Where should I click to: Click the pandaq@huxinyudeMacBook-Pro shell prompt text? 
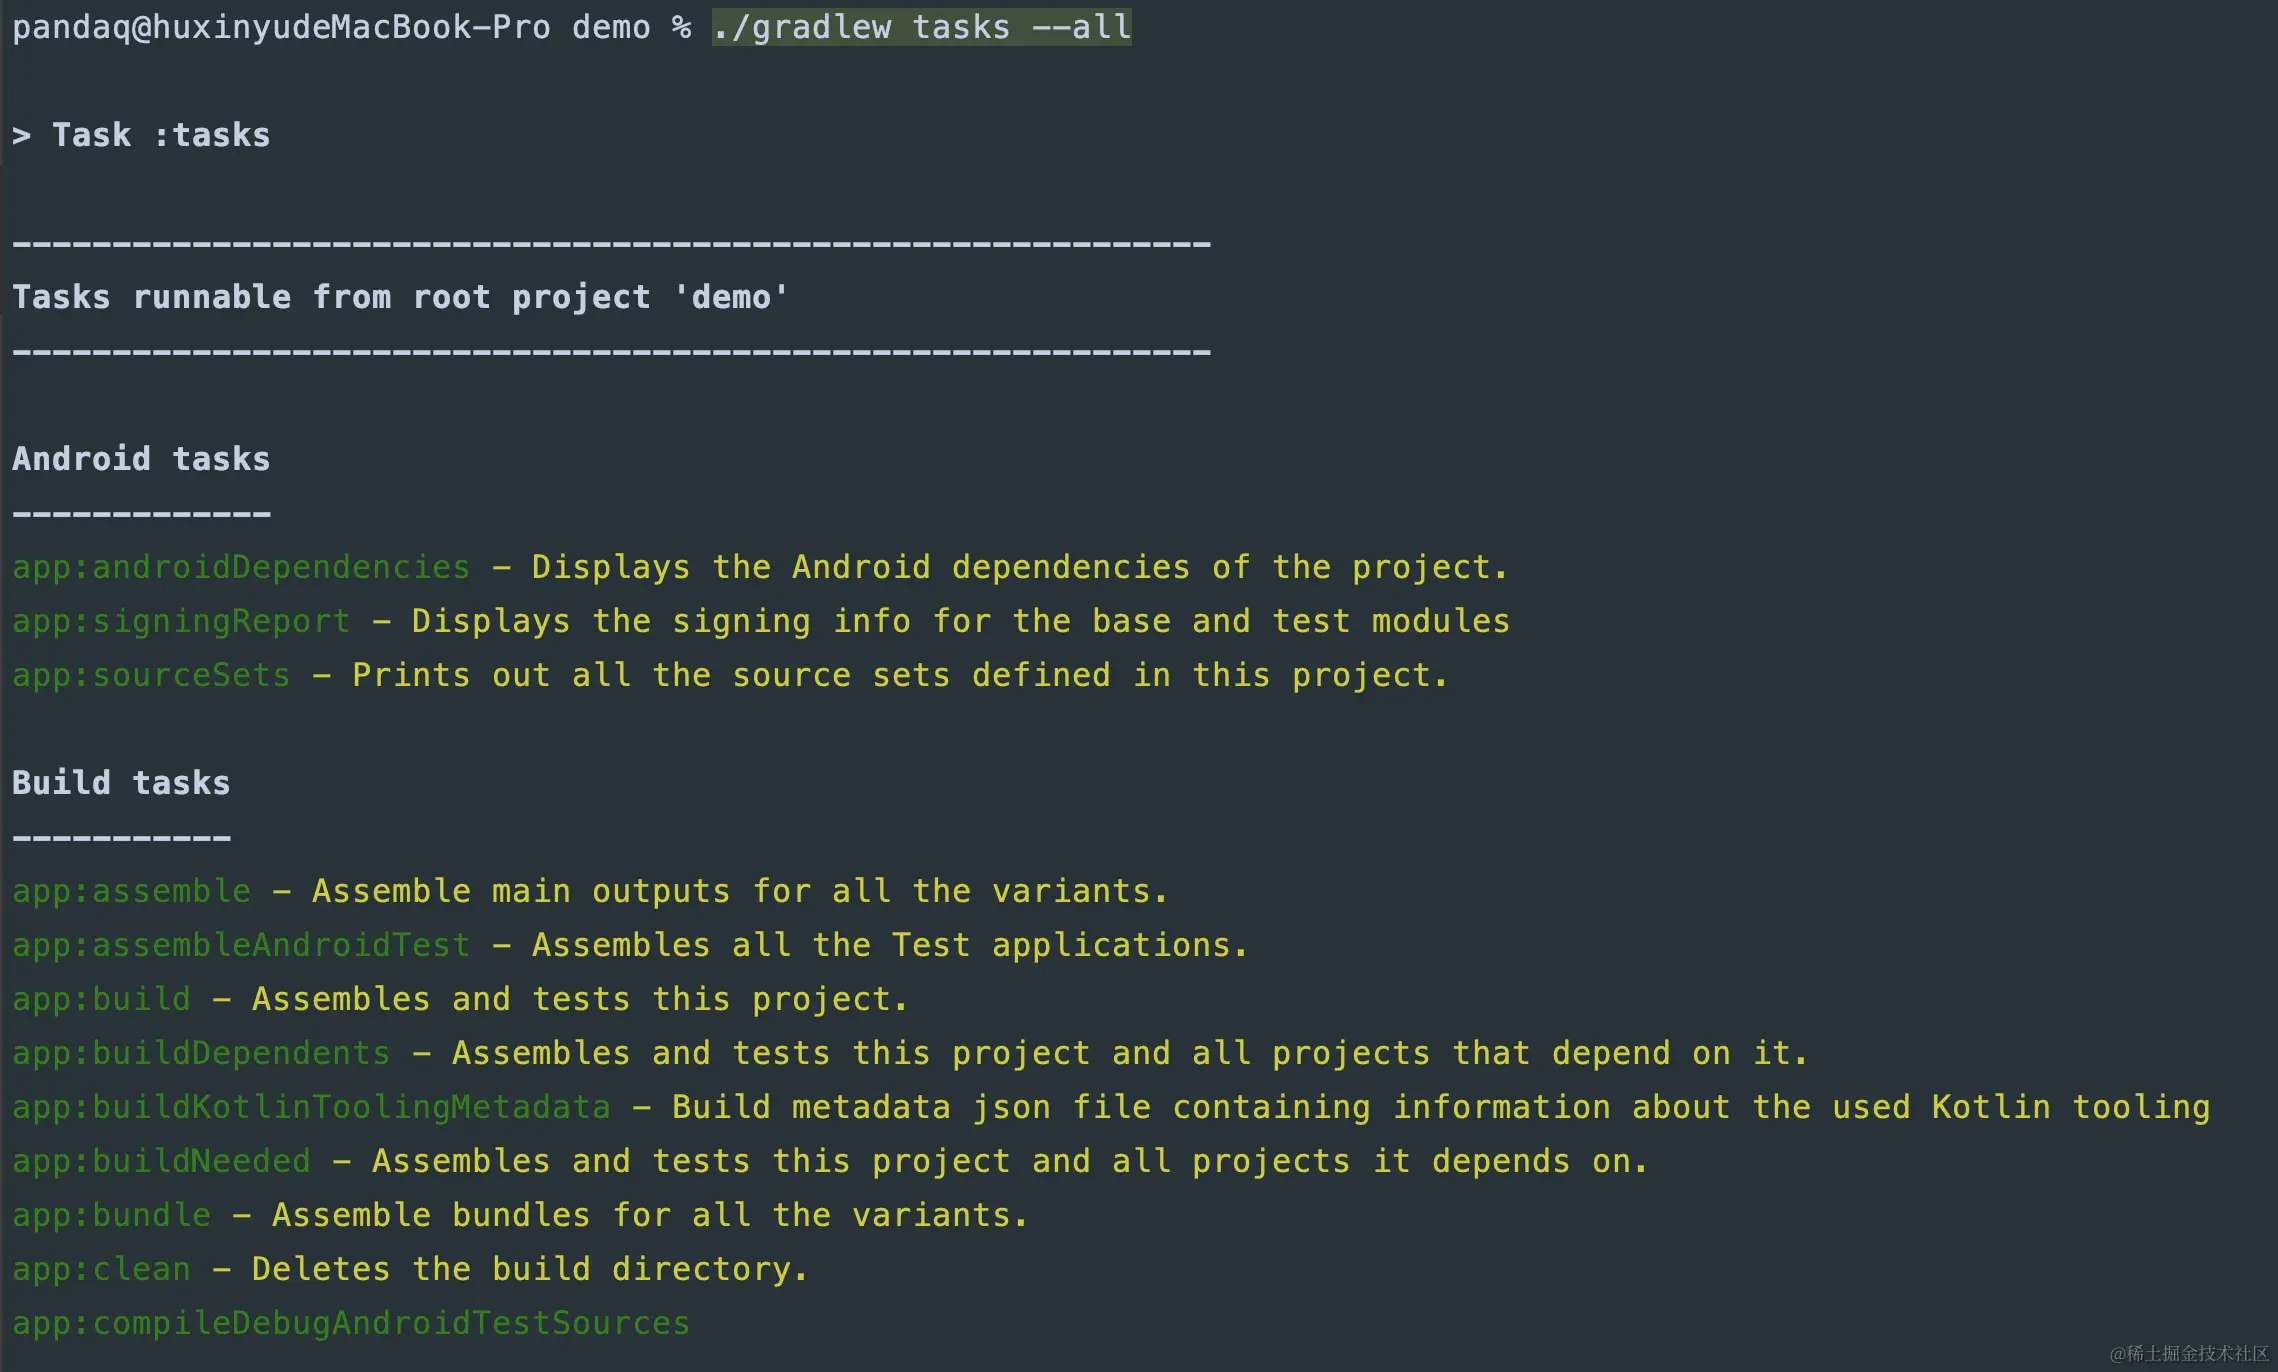click(x=281, y=27)
